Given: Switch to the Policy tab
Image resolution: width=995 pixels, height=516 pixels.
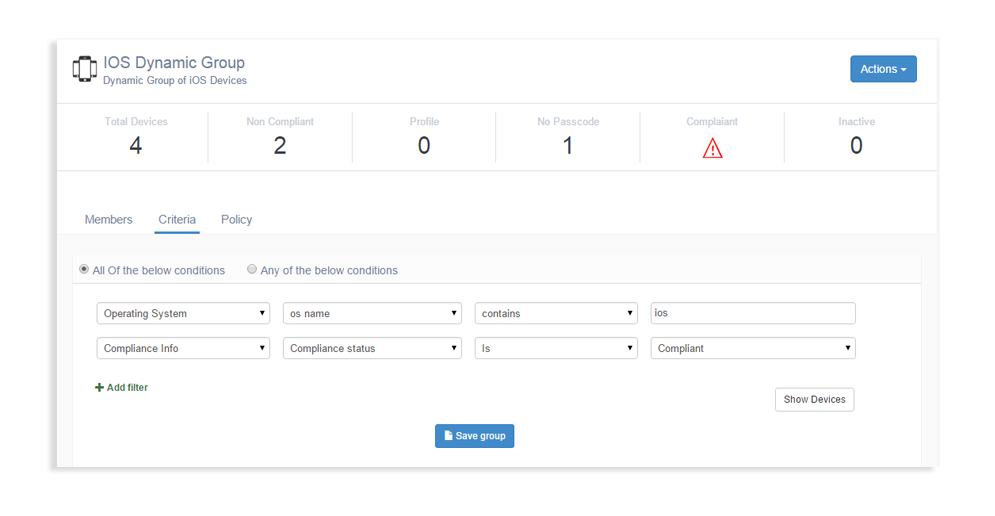Looking at the screenshot, I should click(x=236, y=220).
